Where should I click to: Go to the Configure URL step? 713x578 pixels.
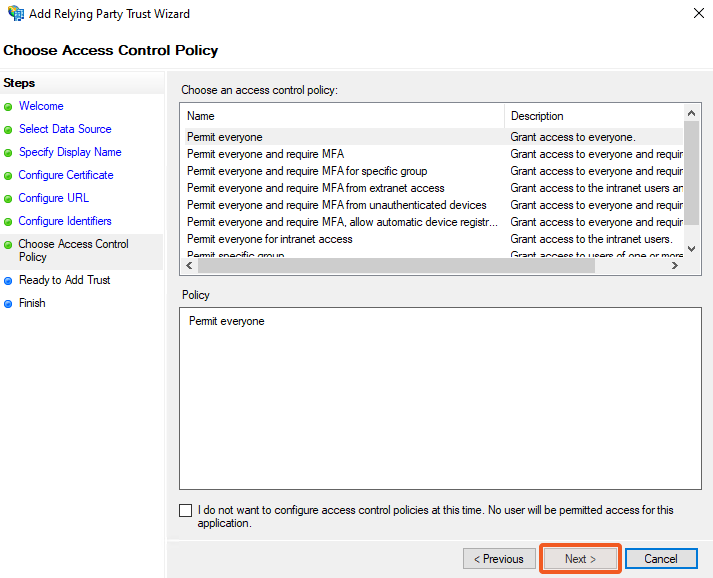pos(54,198)
